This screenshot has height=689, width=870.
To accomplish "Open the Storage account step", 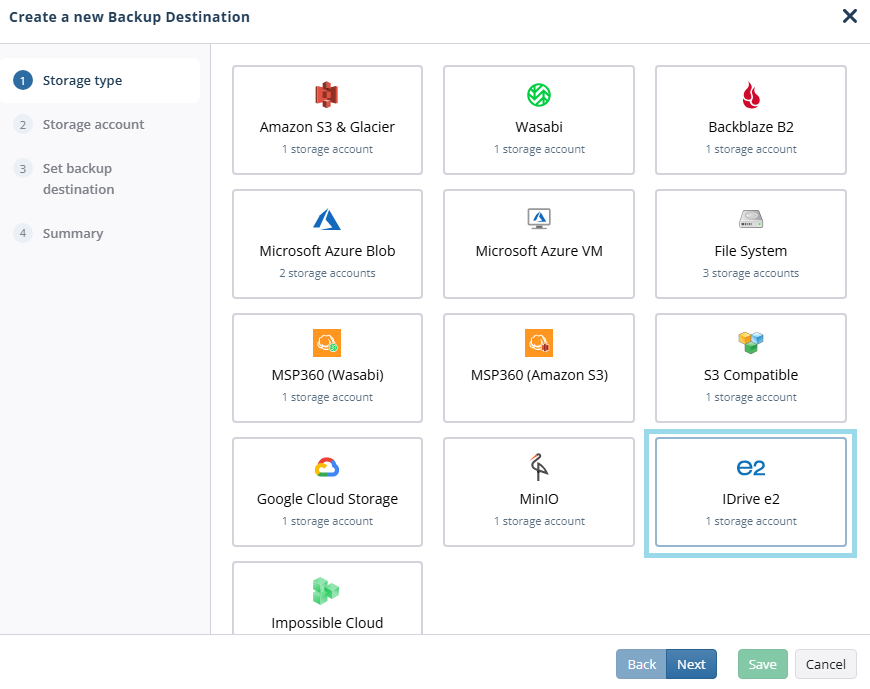I will tap(93, 124).
